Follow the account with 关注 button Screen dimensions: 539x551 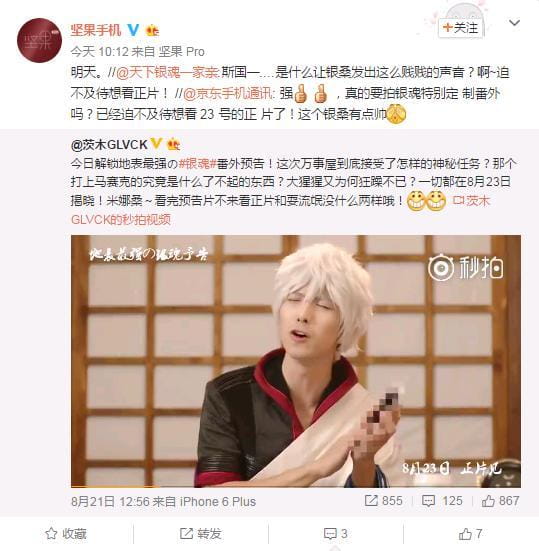tap(461, 28)
